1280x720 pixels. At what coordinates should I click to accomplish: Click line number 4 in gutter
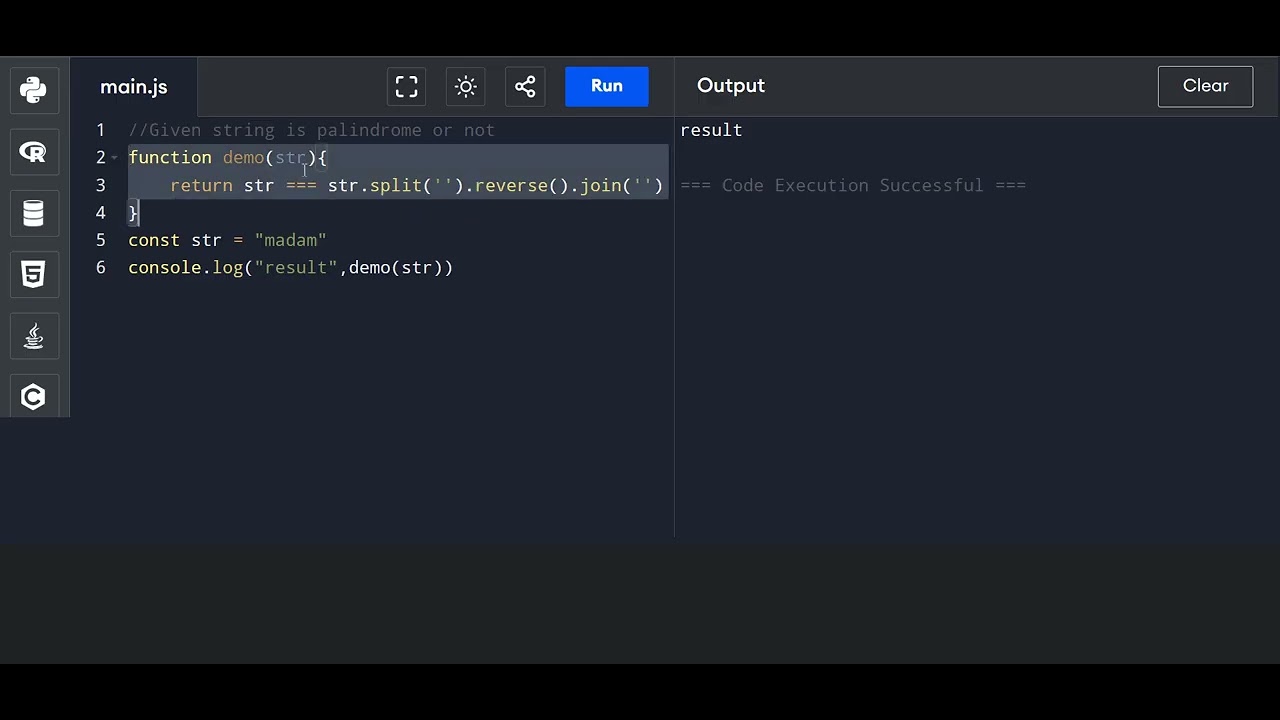pyautogui.click(x=100, y=213)
